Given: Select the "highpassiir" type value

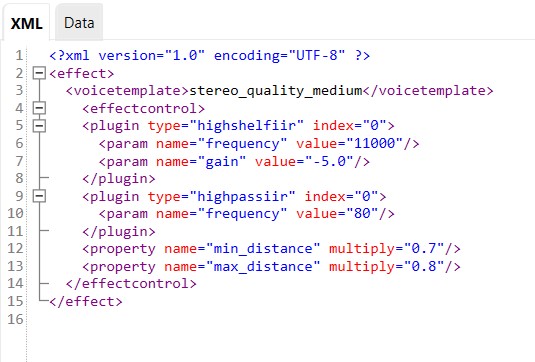Looking at the screenshot, I should 242,197.
